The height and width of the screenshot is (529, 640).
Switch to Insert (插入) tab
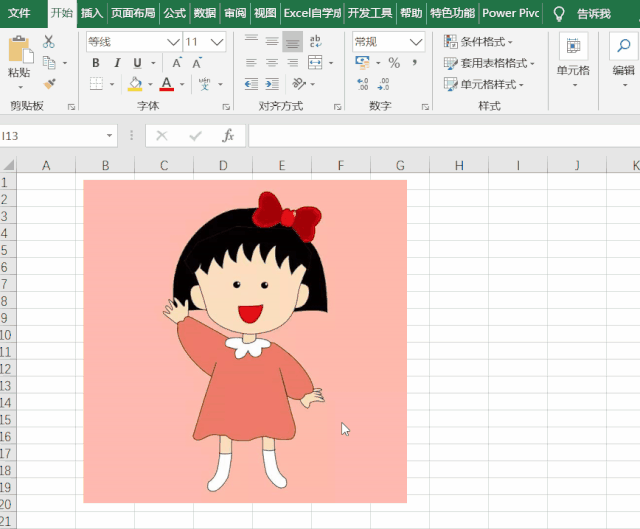click(x=91, y=13)
